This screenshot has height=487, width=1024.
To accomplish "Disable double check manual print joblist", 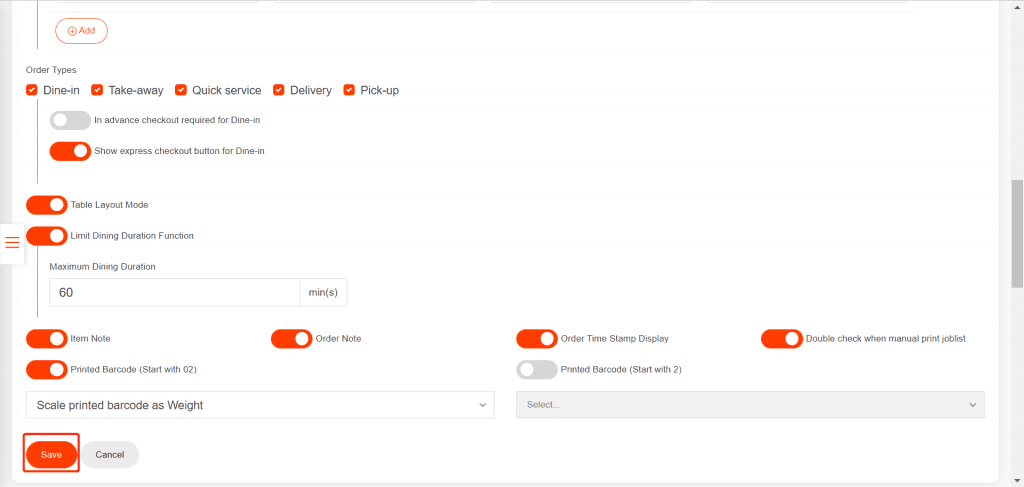I will [781, 339].
